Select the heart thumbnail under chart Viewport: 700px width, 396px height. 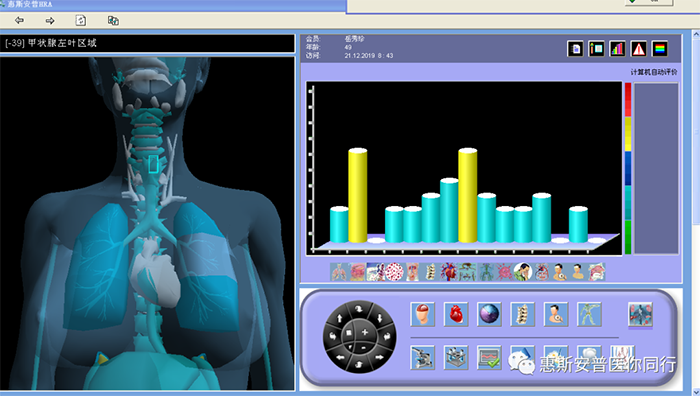[x=449, y=271]
